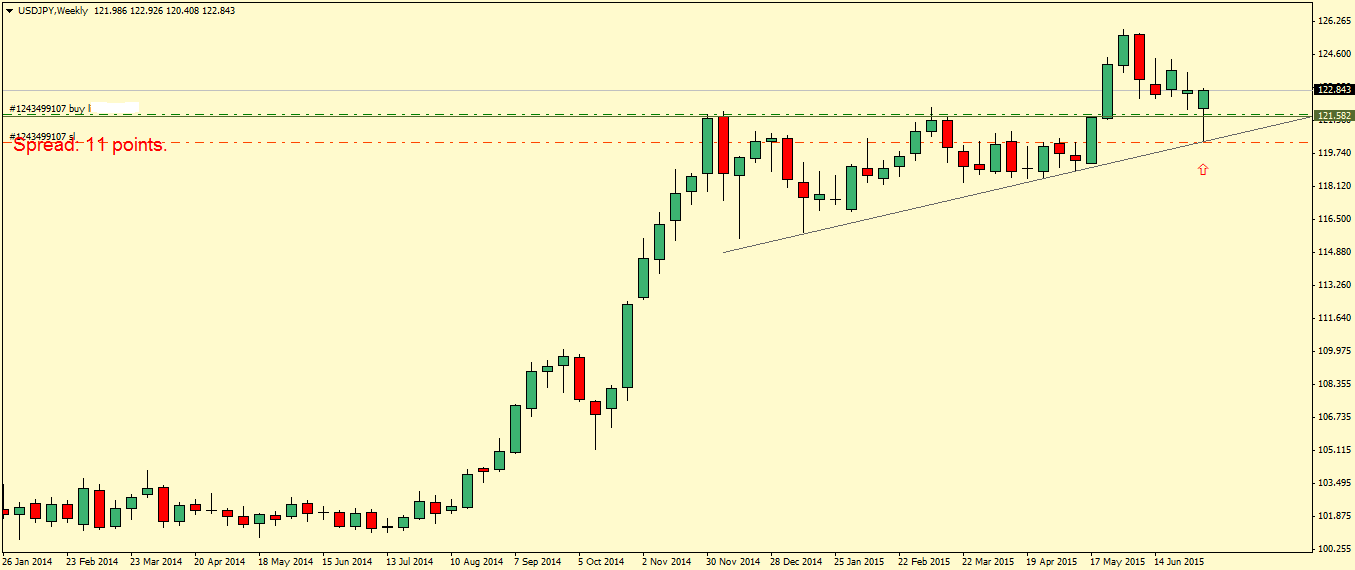
Task: Click the 111.640 price scale value
Action: pyautogui.click(x=1336, y=318)
